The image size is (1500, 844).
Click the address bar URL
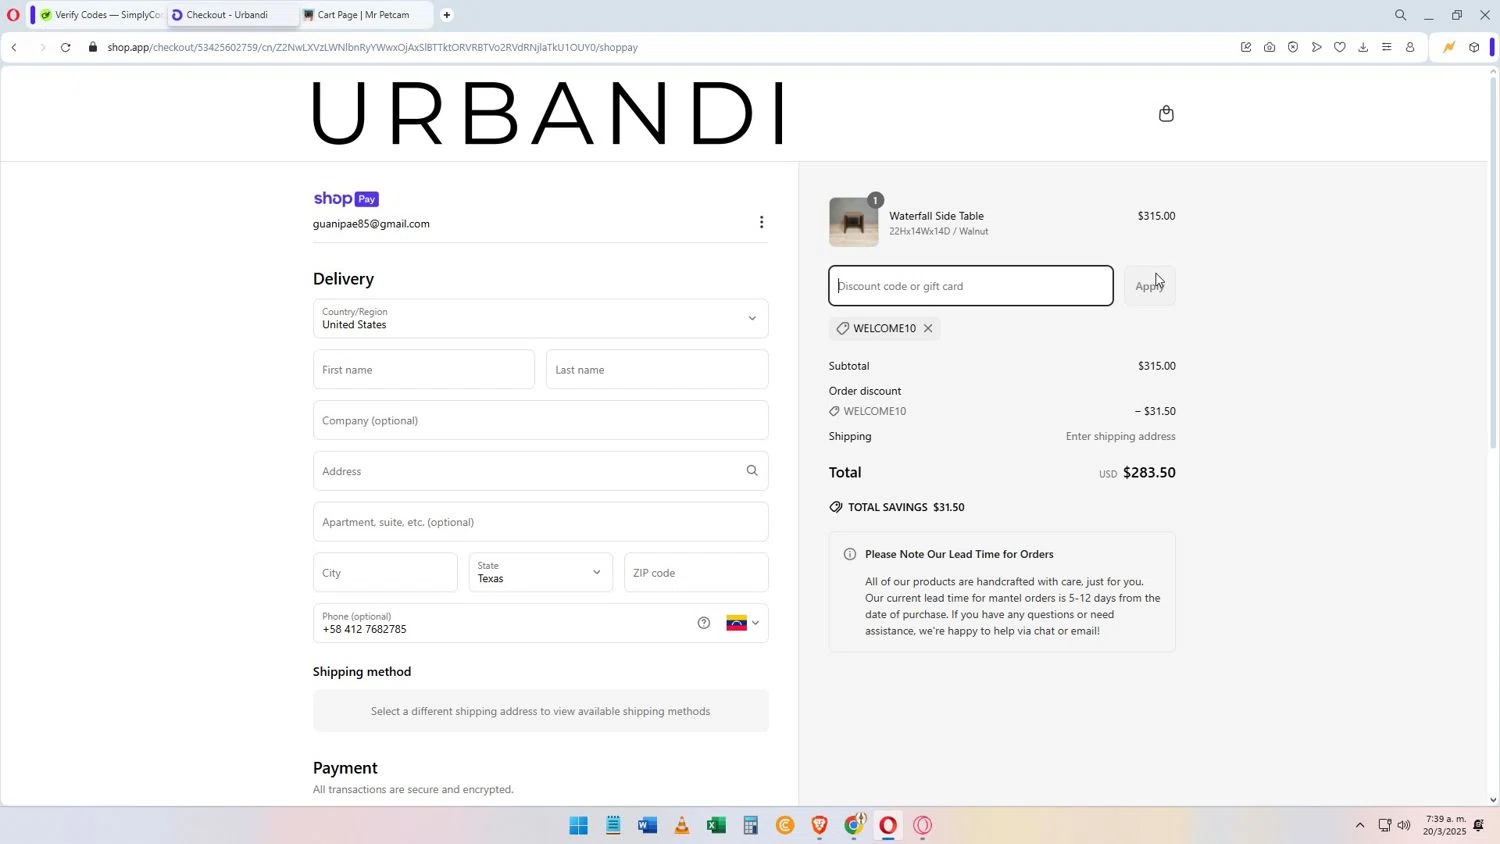(x=372, y=47)
